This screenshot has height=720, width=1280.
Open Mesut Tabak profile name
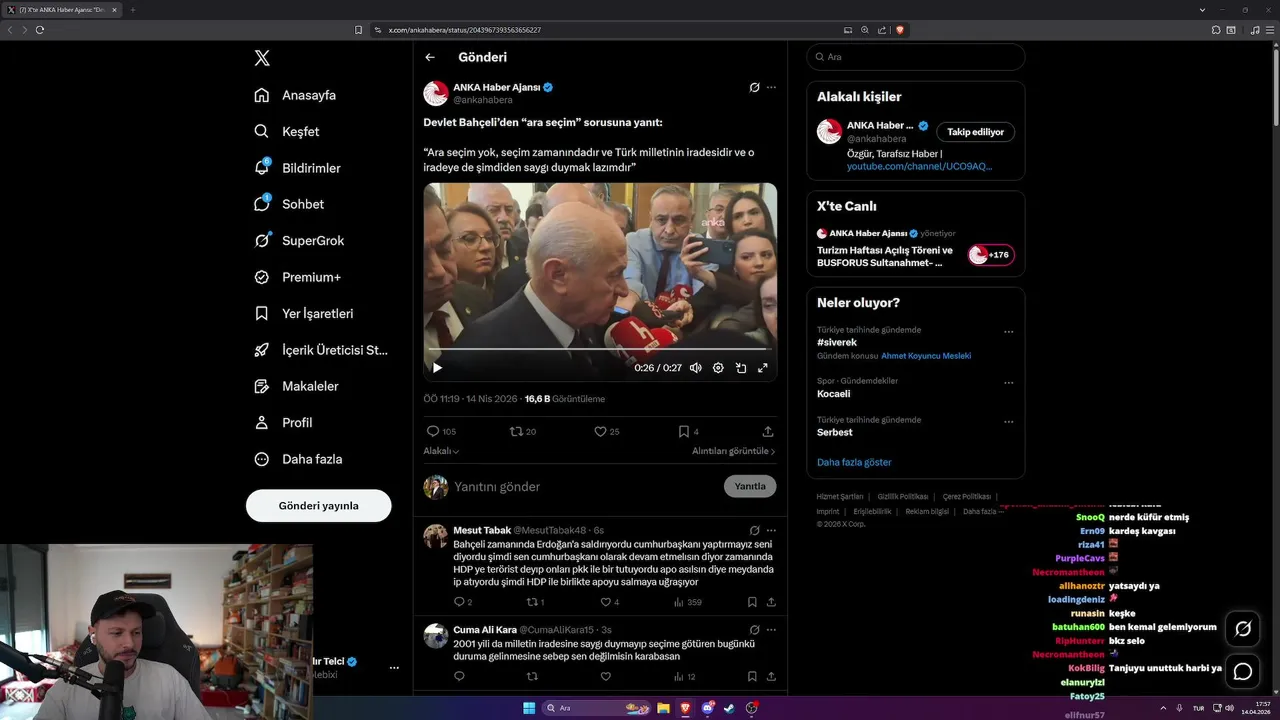tap(482, 530)
